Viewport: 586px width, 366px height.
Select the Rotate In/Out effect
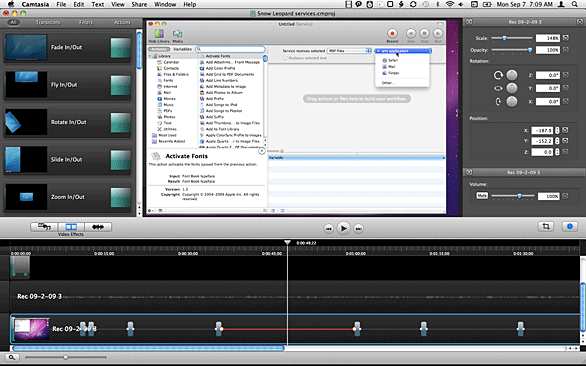pos(68,122)
